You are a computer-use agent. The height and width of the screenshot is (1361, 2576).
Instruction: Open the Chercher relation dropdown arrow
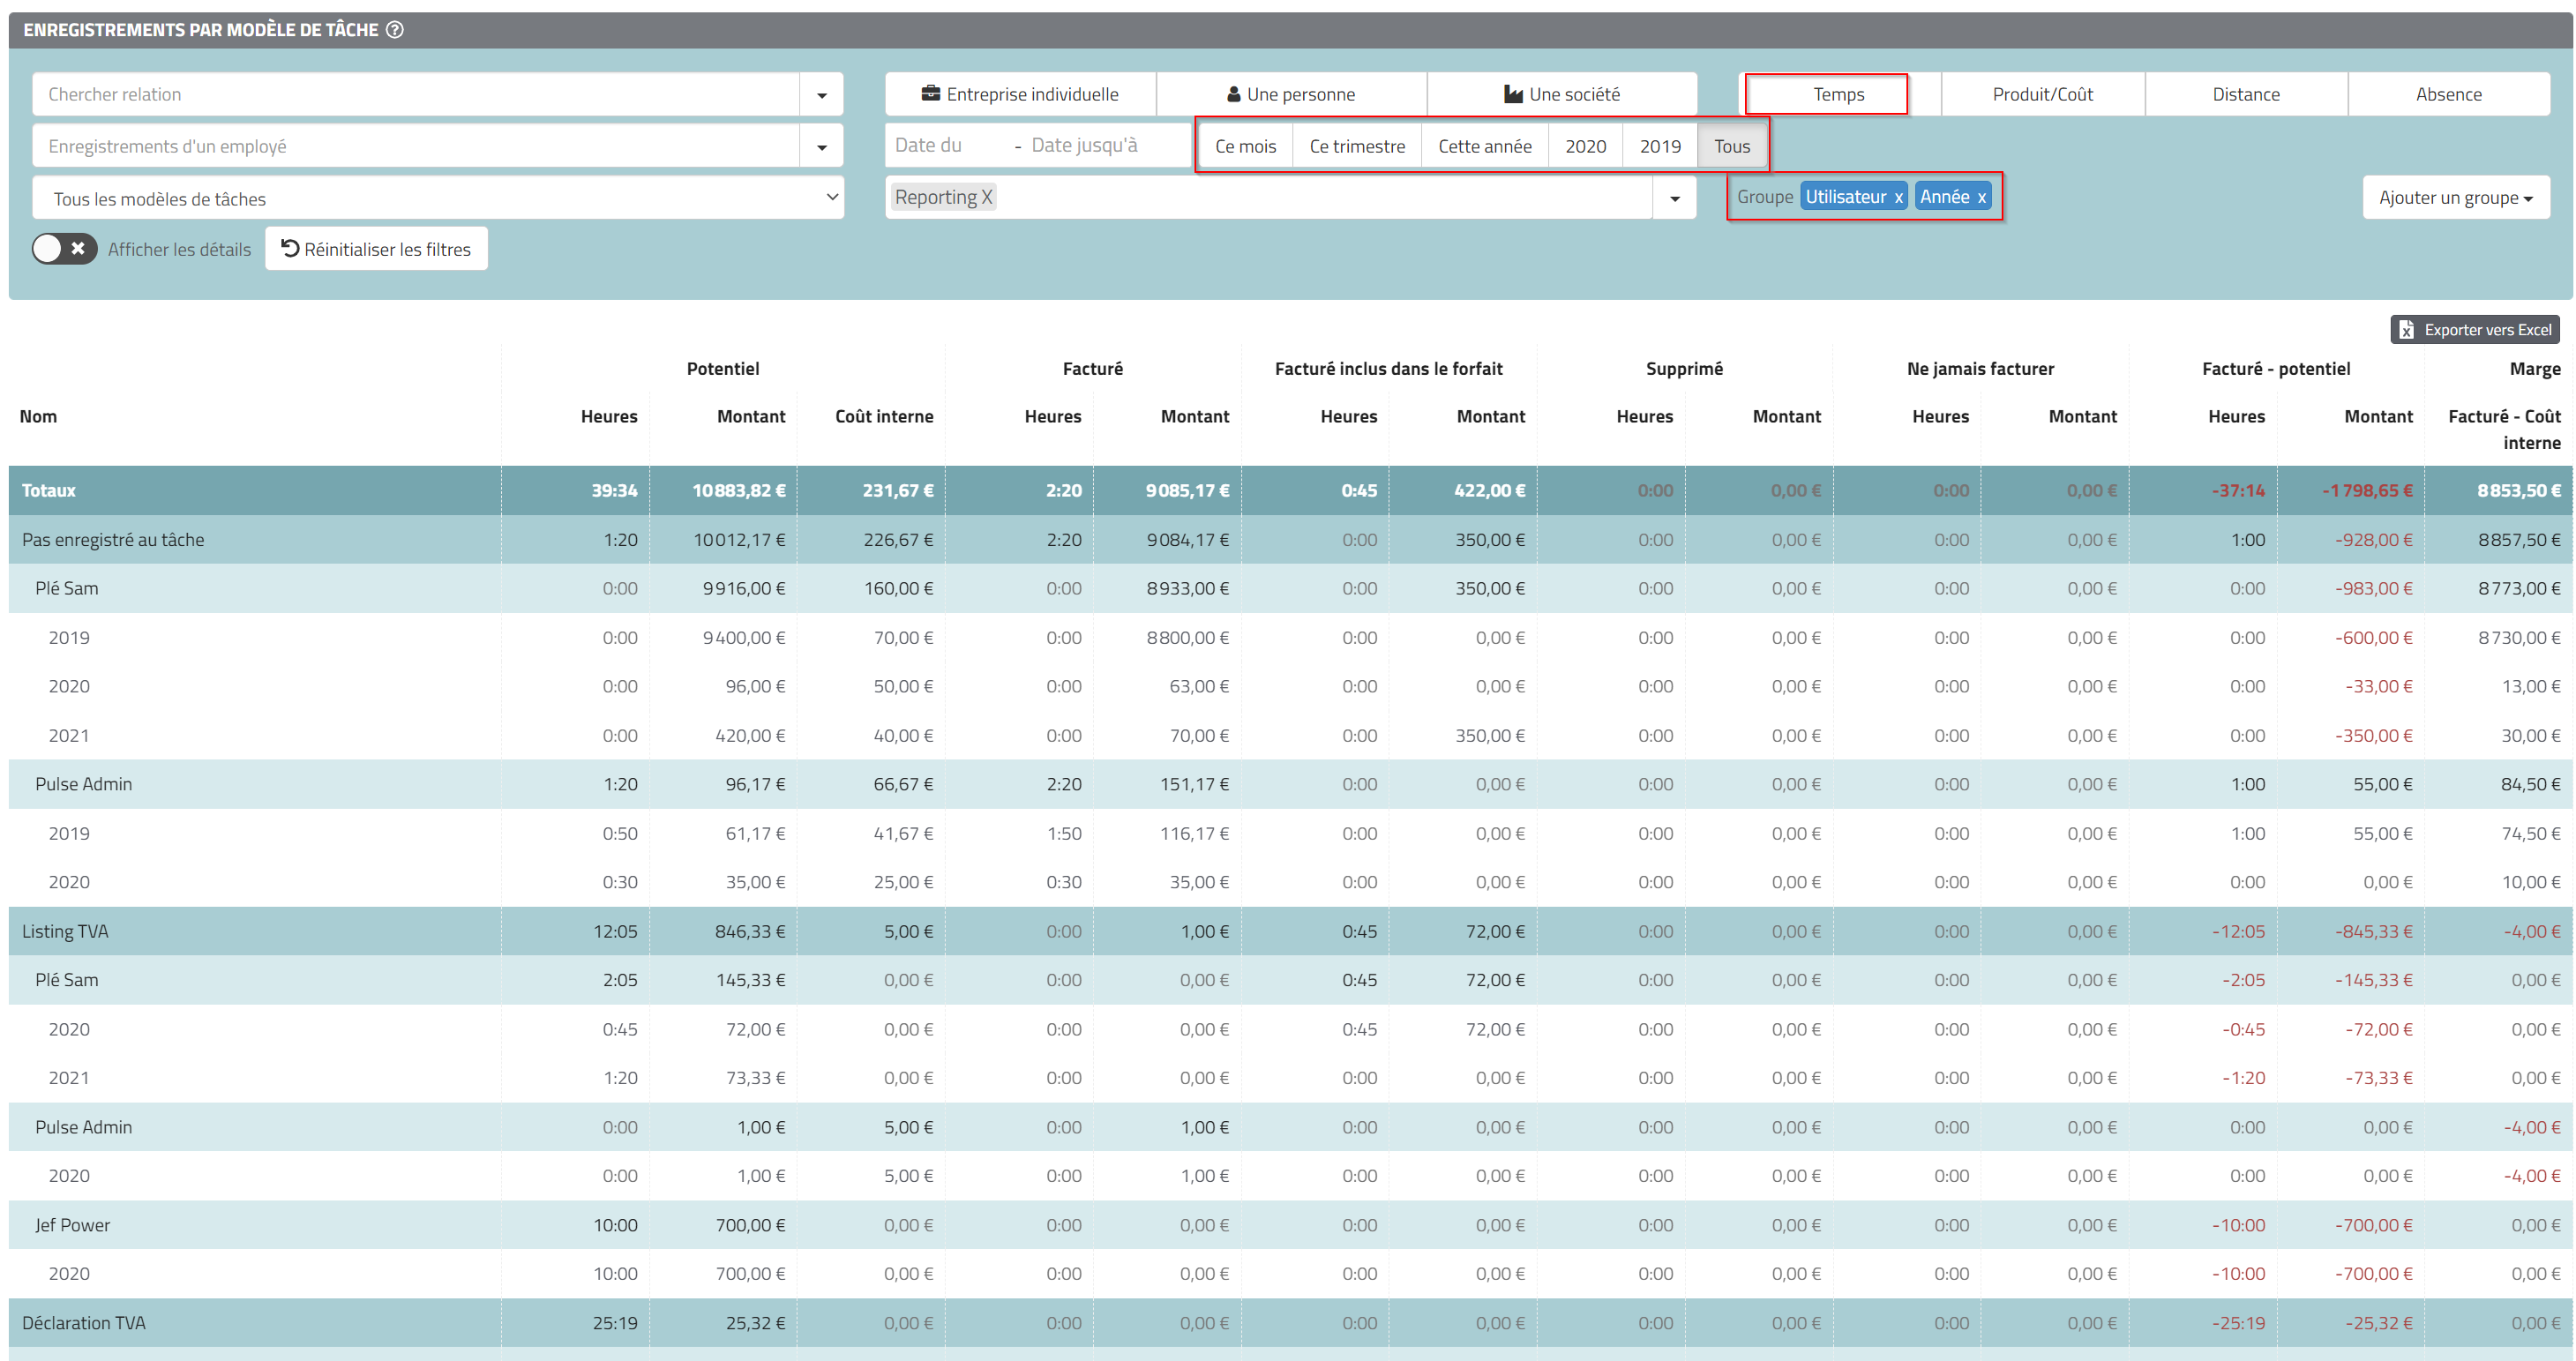821,95
